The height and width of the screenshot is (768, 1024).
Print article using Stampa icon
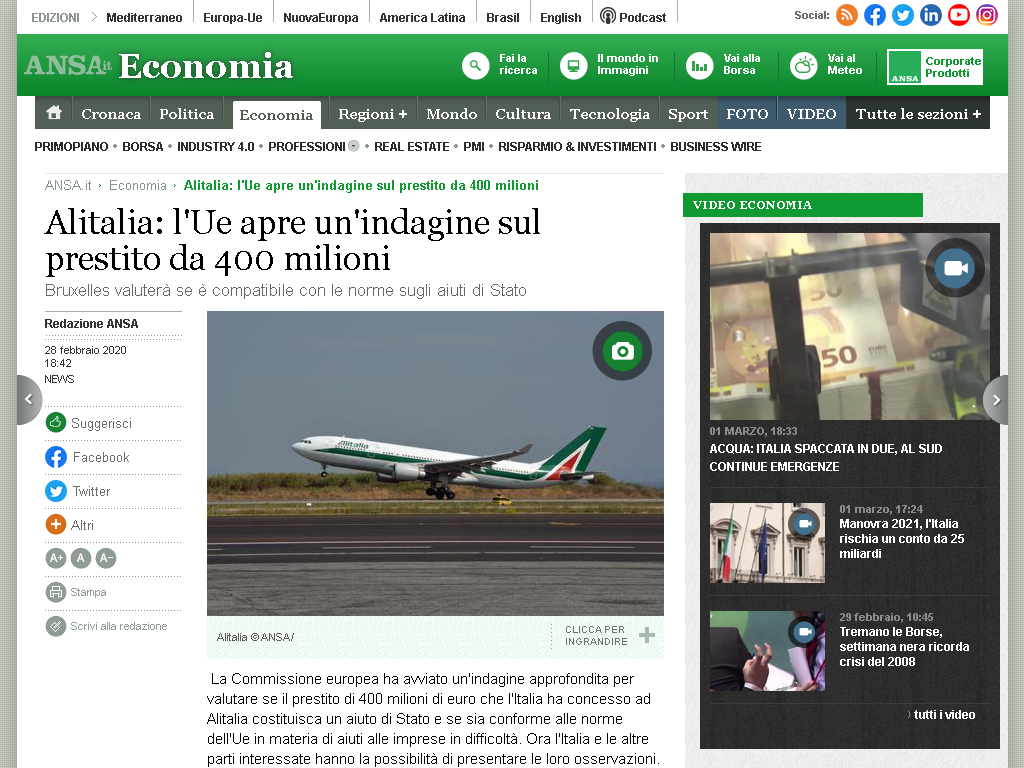(x=56, y=592)
